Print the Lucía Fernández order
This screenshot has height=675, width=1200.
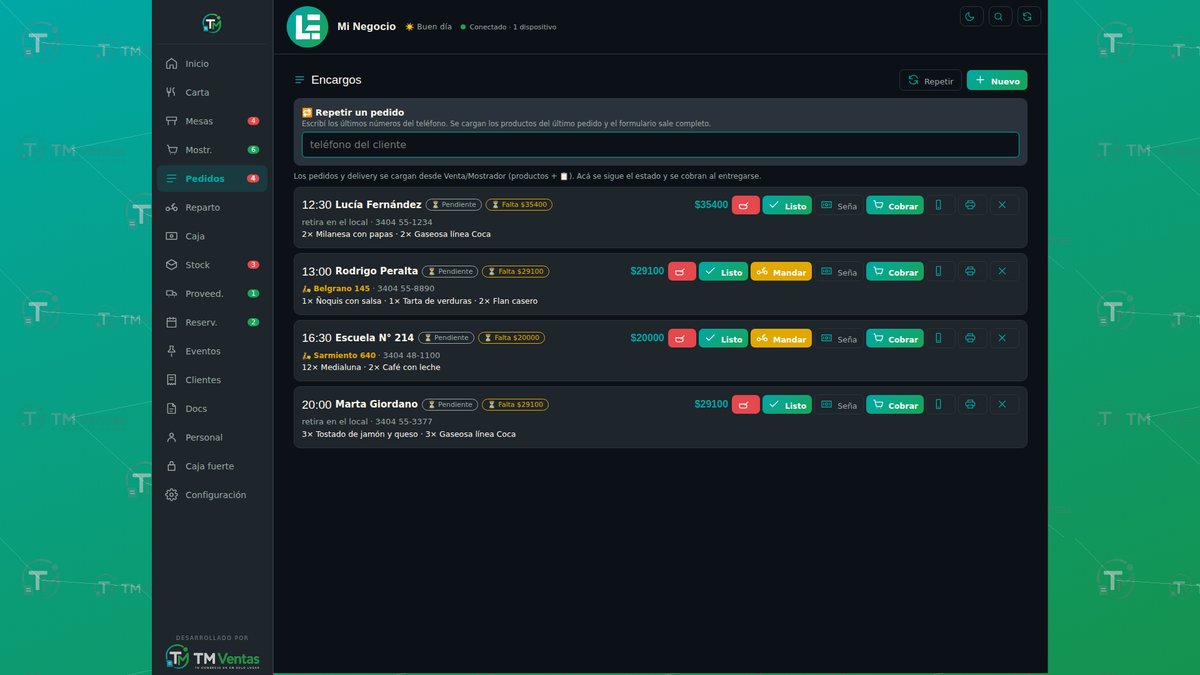click(x=971, y=205)
